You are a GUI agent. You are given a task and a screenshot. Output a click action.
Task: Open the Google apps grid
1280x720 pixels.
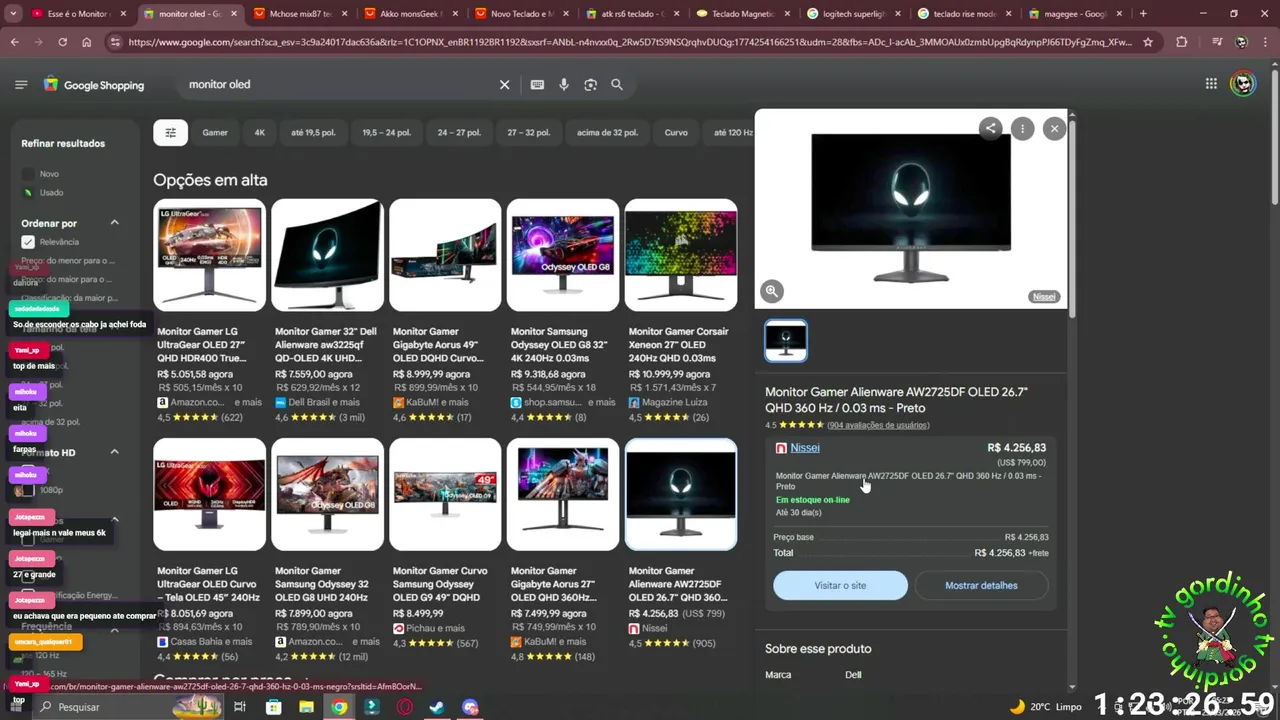click(1211, 84)
